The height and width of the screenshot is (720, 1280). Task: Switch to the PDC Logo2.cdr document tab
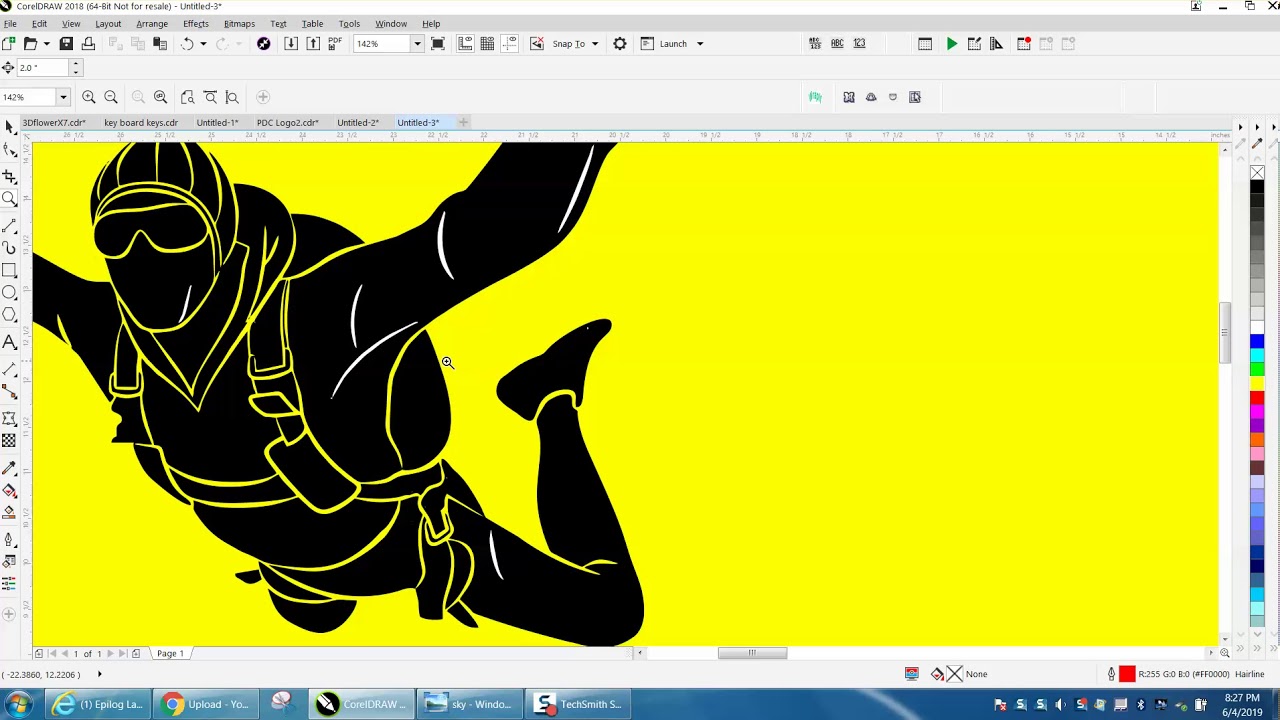pyautogui.click(x=287, y=123)
